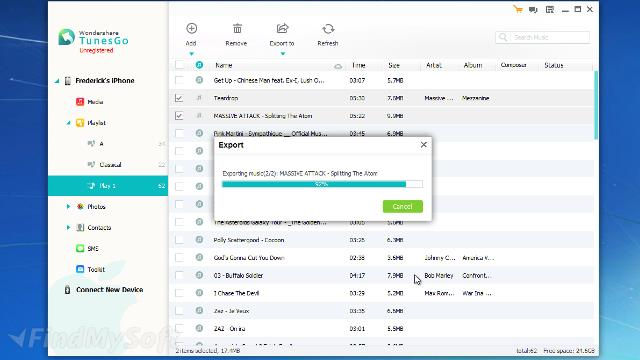The height and width of the screenshot is (360, 640).
Task: Click the yellow Playlist icon in sidebar
Action: 80,123
